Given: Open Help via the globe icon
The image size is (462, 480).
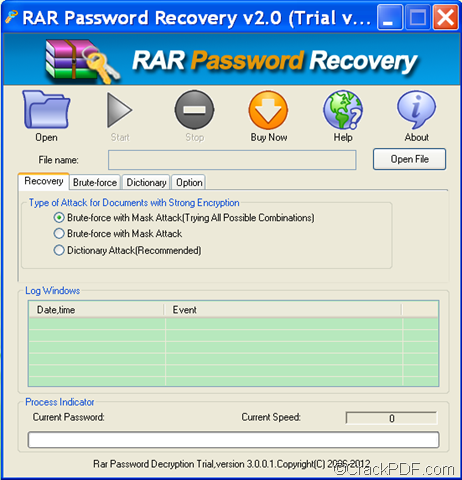Looking at the screenshot, I should click(343, 110).
